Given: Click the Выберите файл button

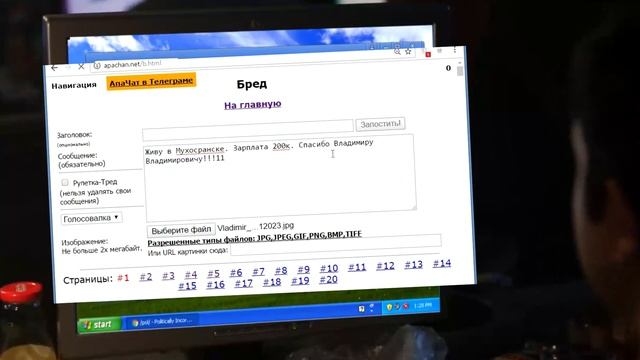Looking at the screenshot, I should (181, 230).
